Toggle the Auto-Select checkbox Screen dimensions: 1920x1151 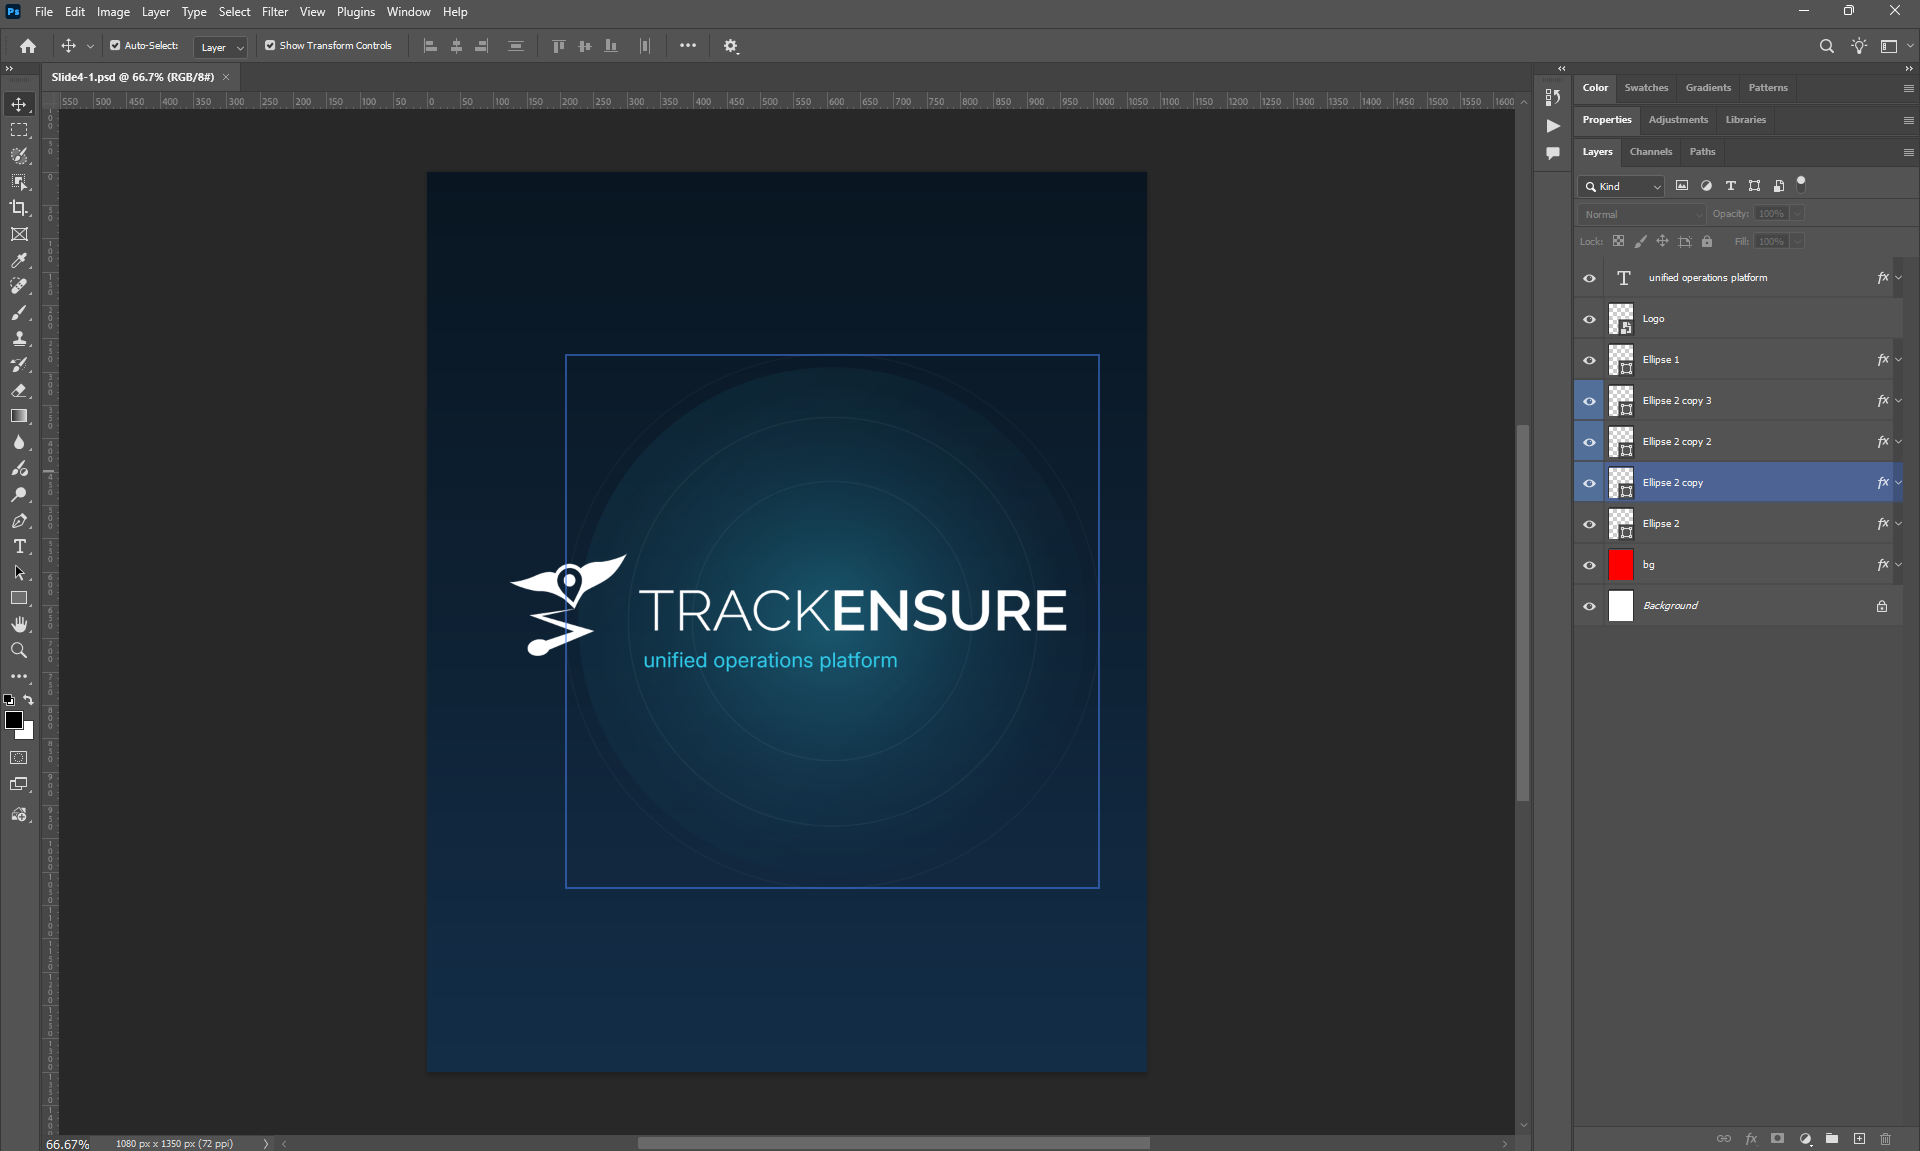[115, 46]
